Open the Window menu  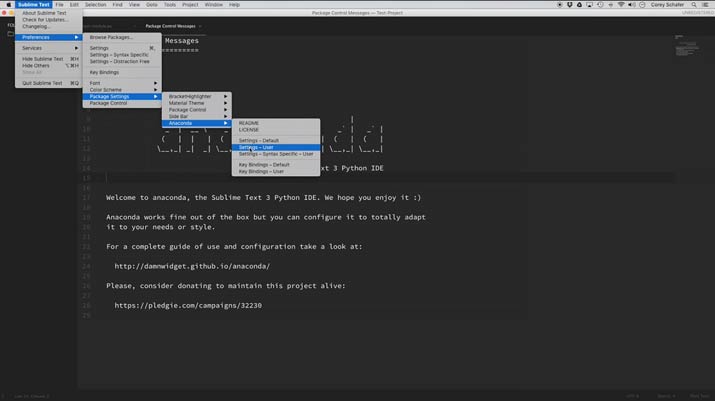tap(213, 5)
